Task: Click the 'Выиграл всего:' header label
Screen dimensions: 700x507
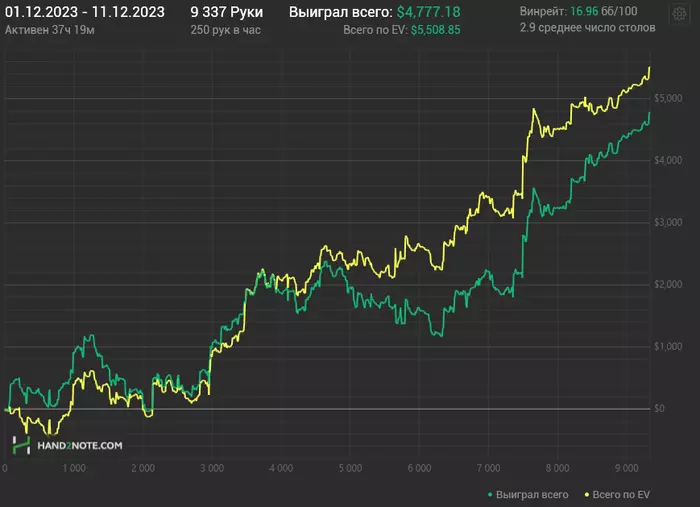Action: [x=341, y=12]
